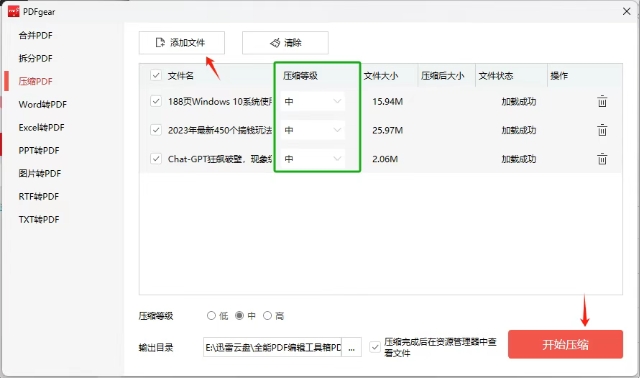Click 加载成功 status of the 15.94M file

518,101
